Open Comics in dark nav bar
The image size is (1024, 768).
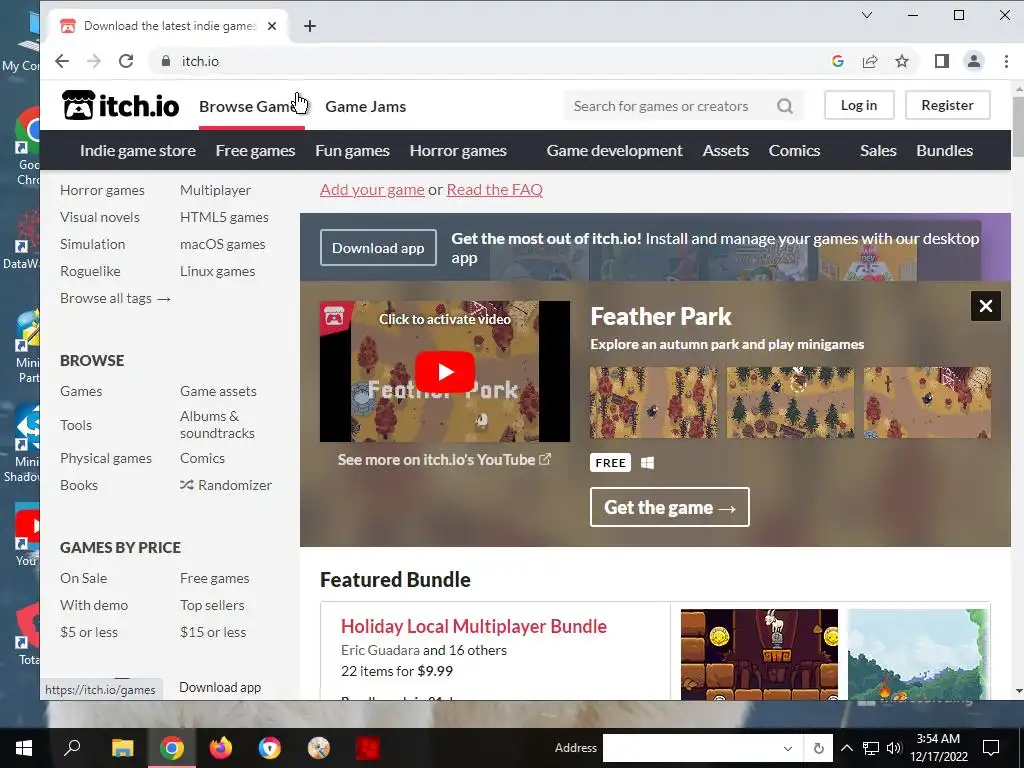794,151
